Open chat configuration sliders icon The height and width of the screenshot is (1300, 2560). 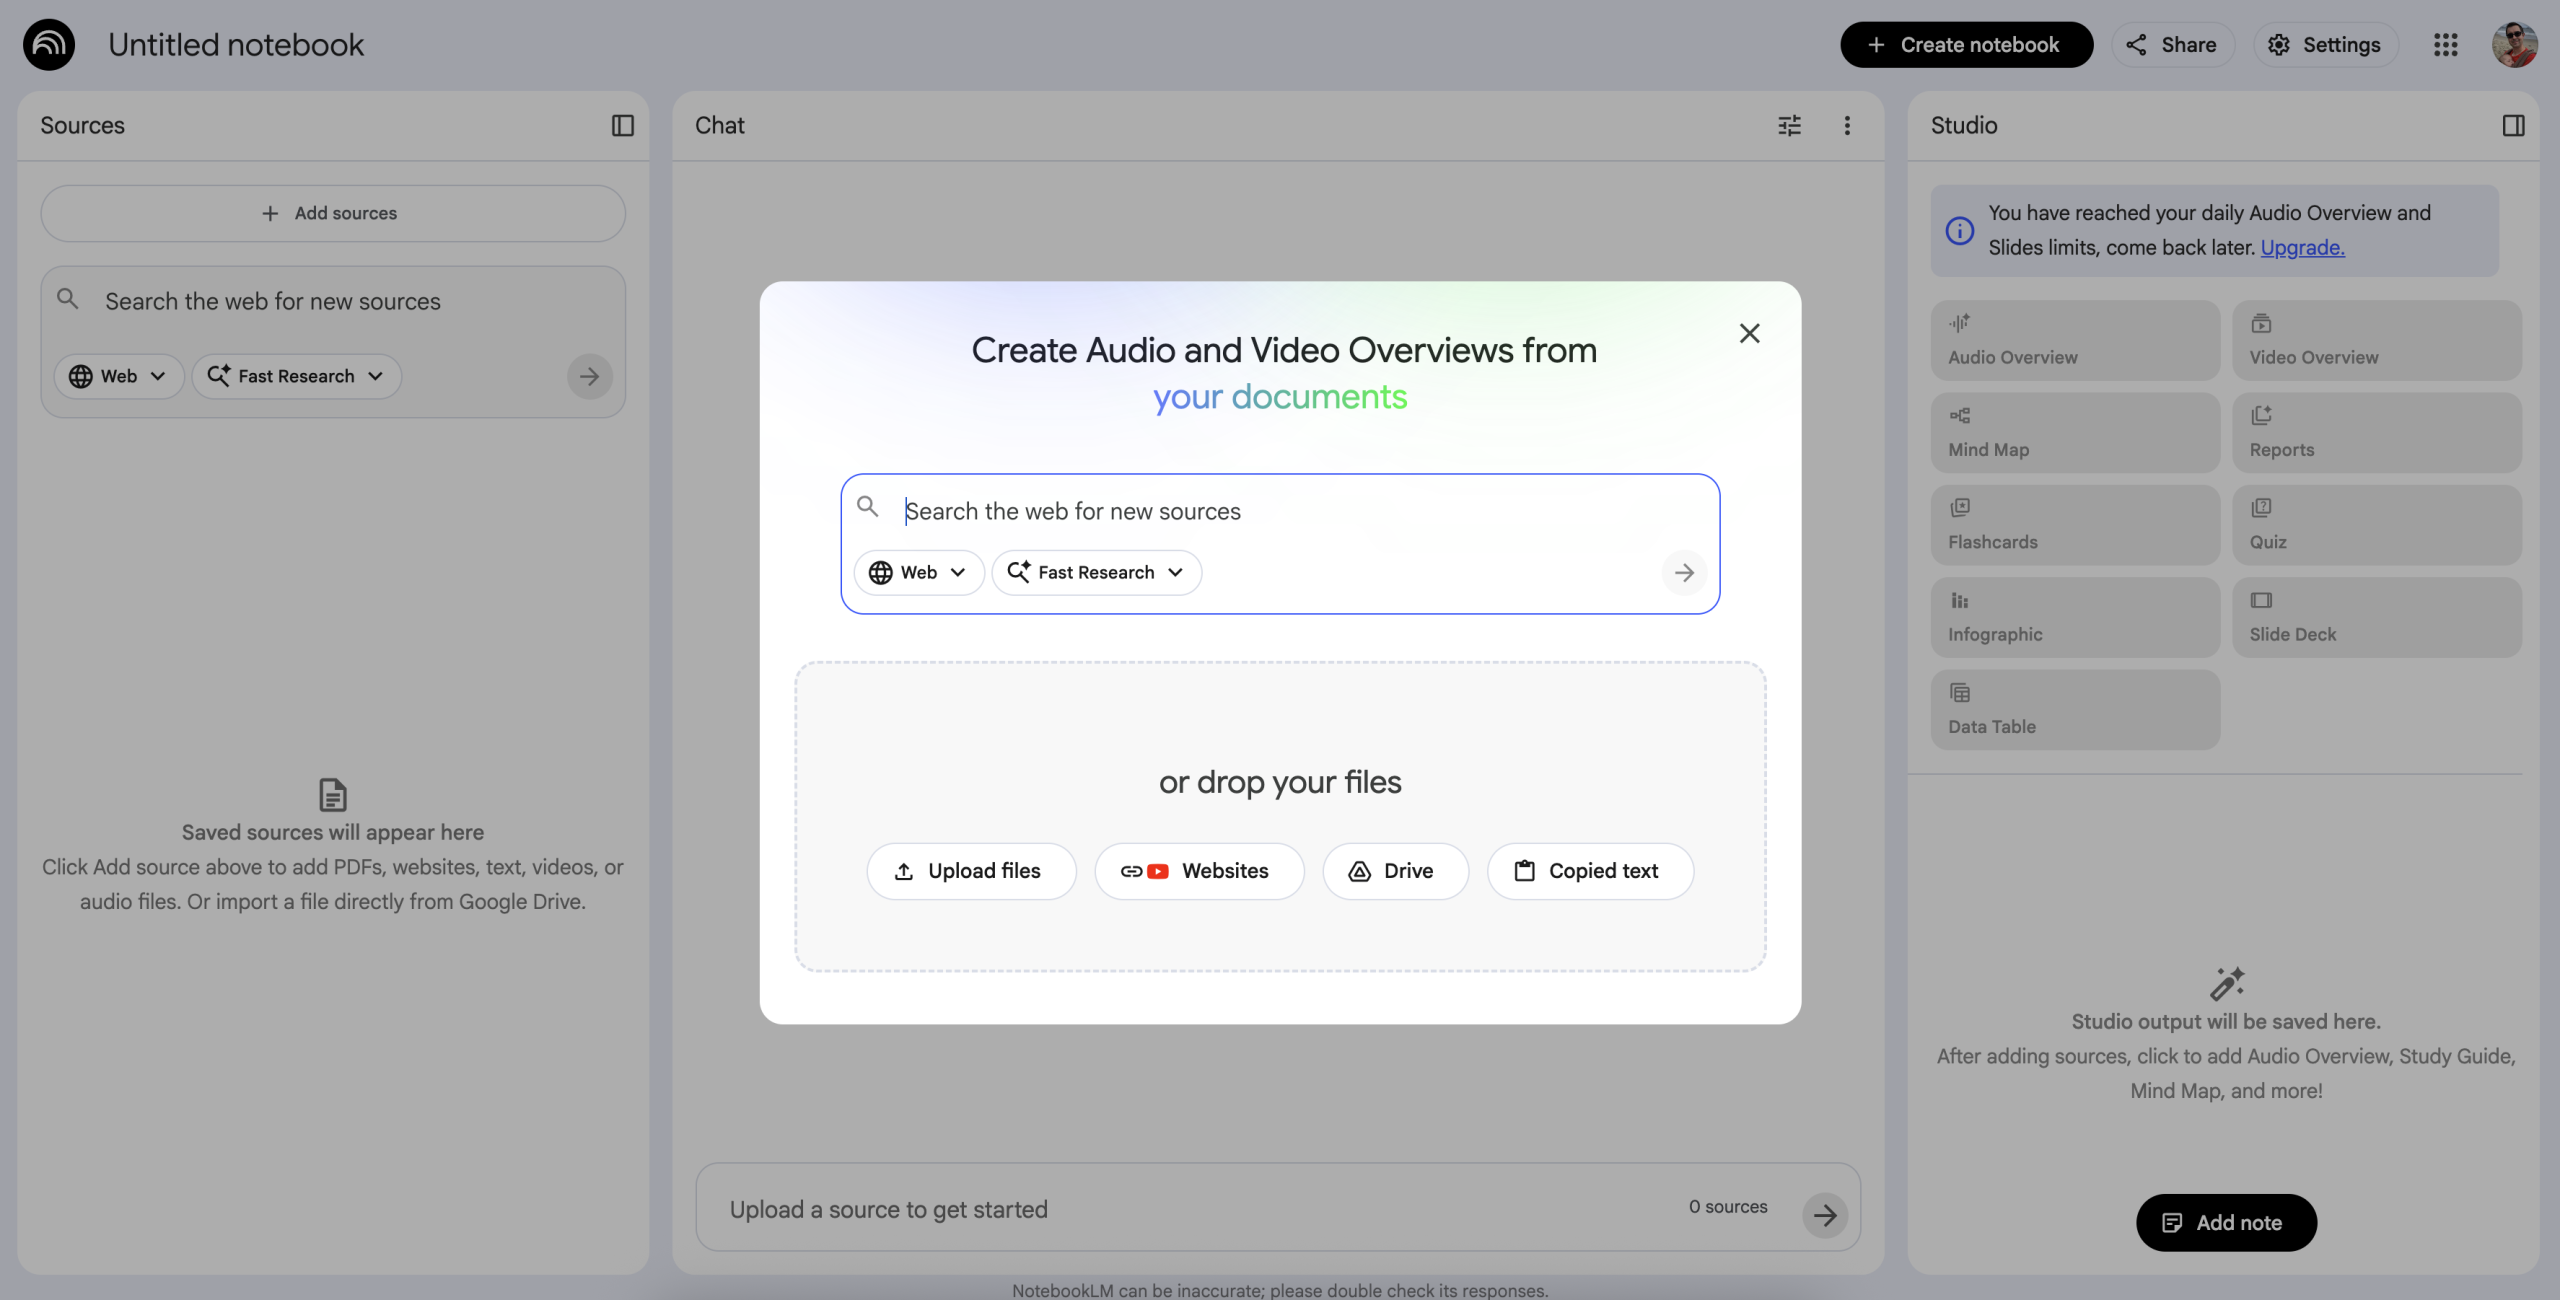tap(1789, 125)
